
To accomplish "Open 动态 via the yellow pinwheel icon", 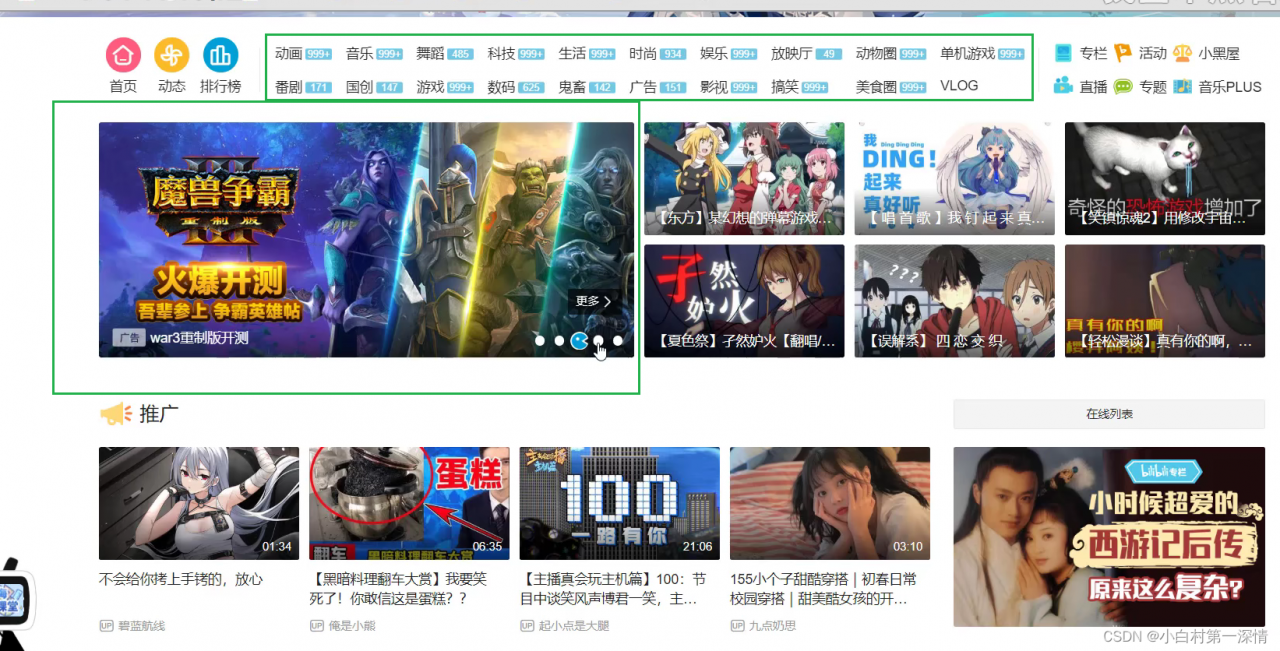I will coord(170,57).
